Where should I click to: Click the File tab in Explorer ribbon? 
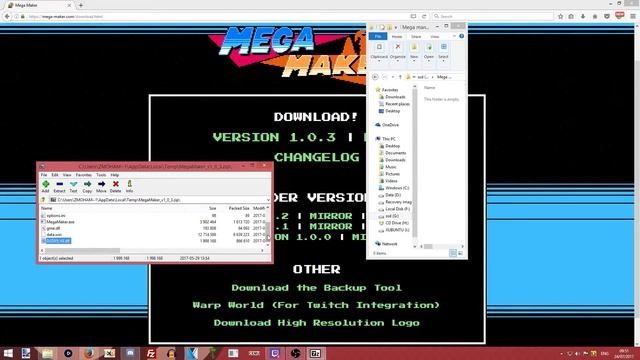pos(378,36)
